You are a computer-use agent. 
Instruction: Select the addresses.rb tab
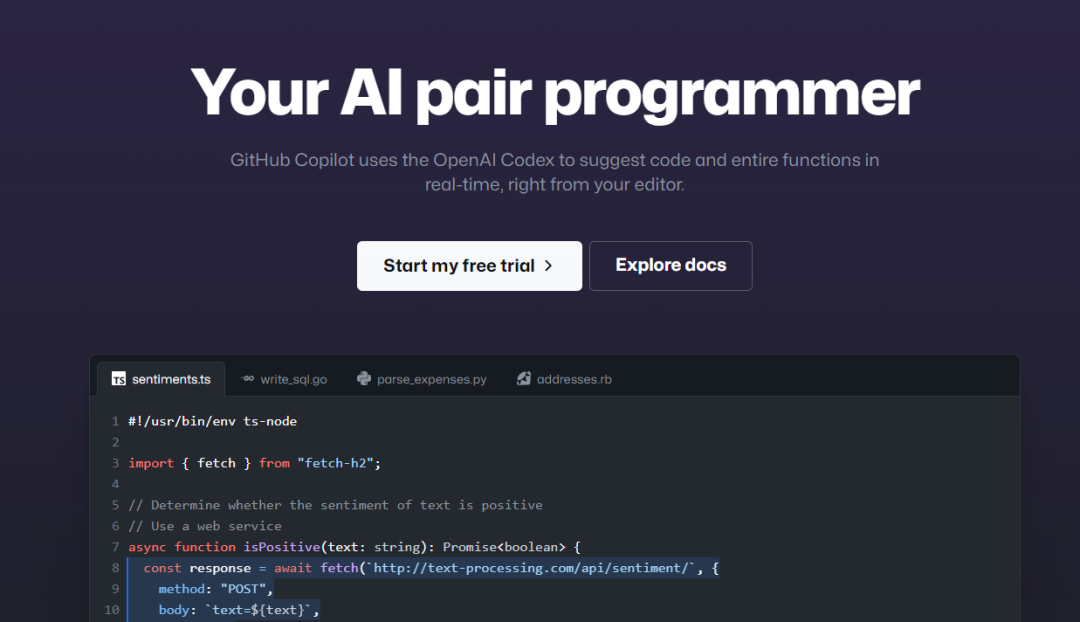pos(572,379)
